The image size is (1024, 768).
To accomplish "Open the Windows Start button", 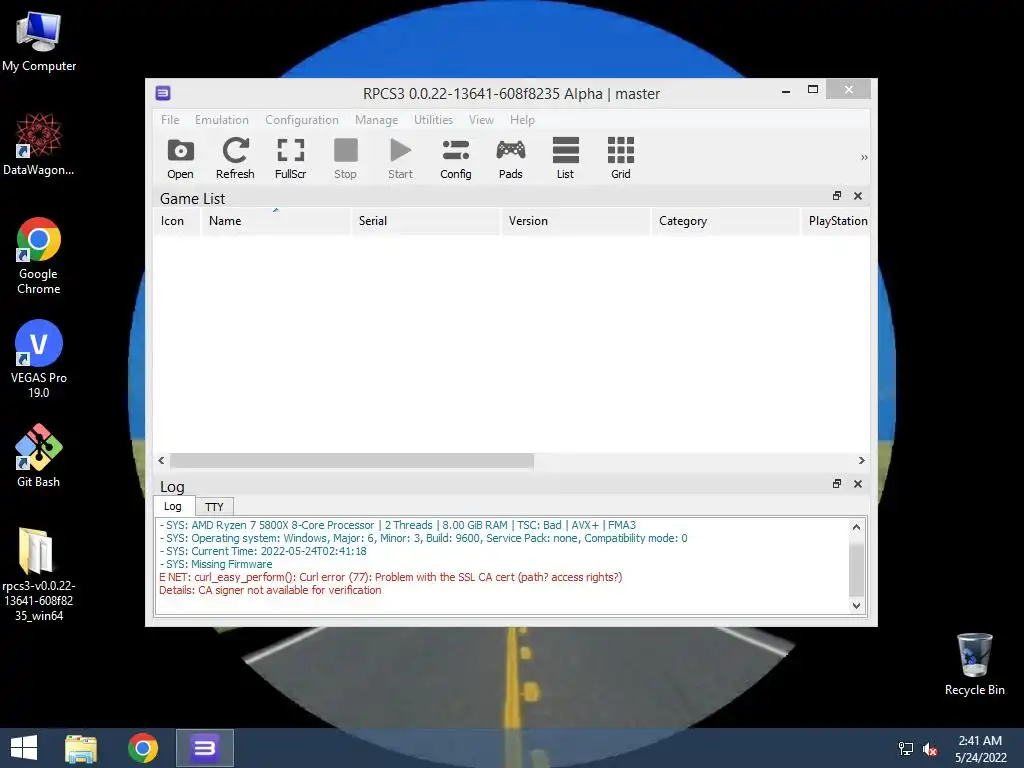I will click(x=24, y=748).
